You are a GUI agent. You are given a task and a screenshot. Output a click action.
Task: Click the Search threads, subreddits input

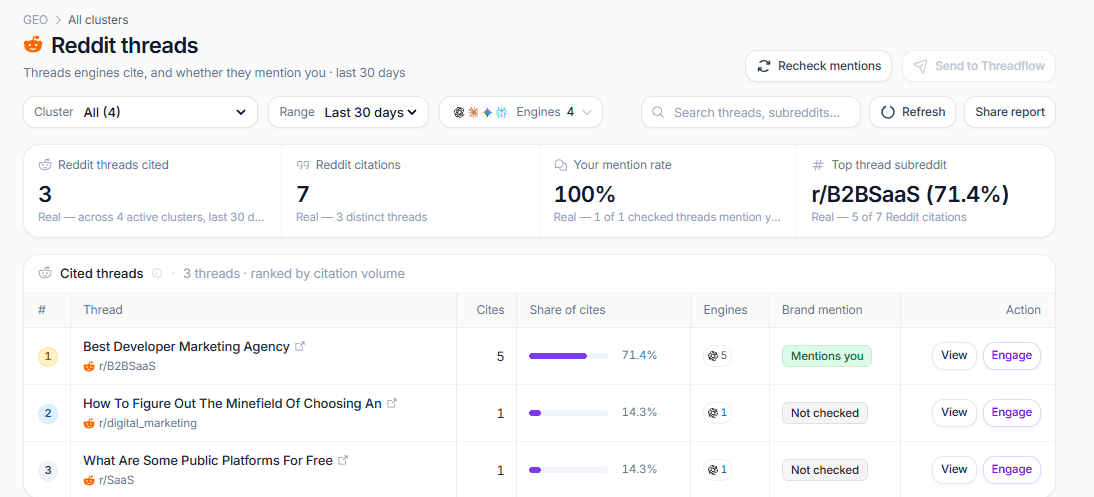751,112
